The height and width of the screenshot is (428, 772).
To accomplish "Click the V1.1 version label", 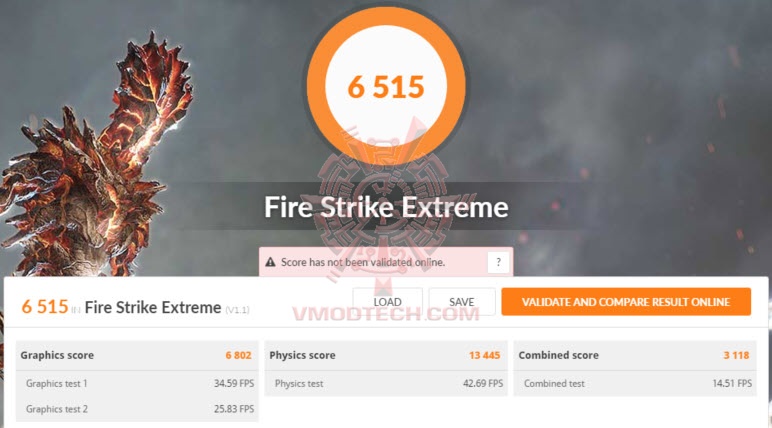I will click(x=237, y=310).
